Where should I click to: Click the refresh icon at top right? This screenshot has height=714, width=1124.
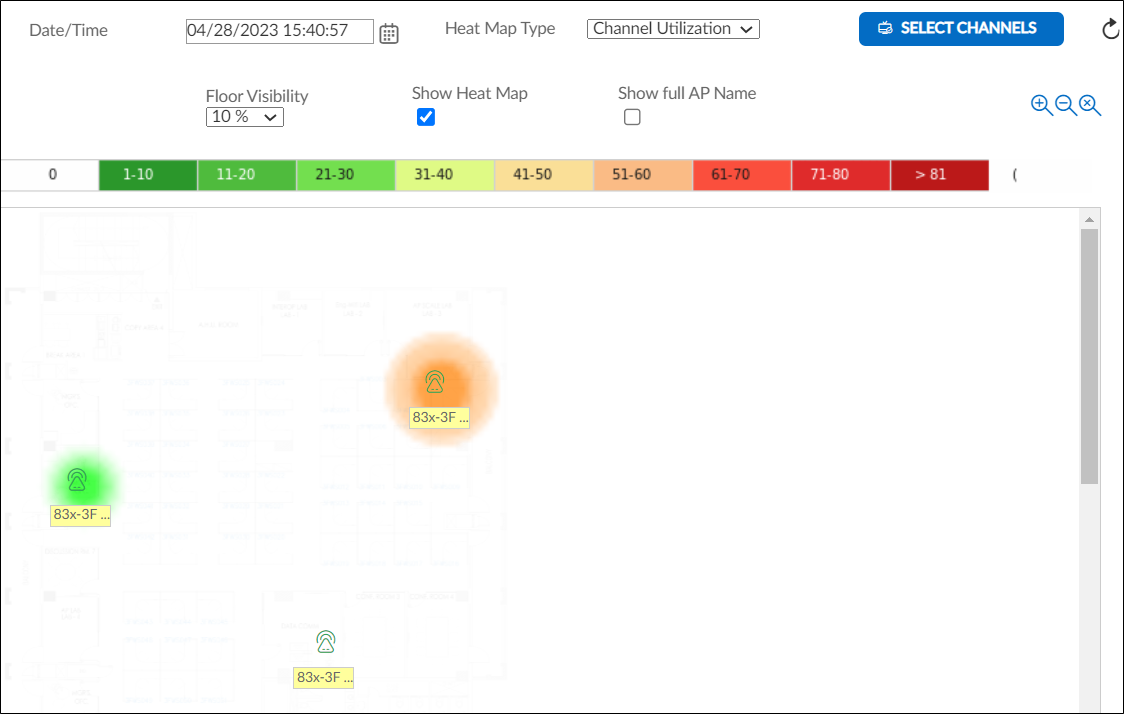(x=1110, y=29)
